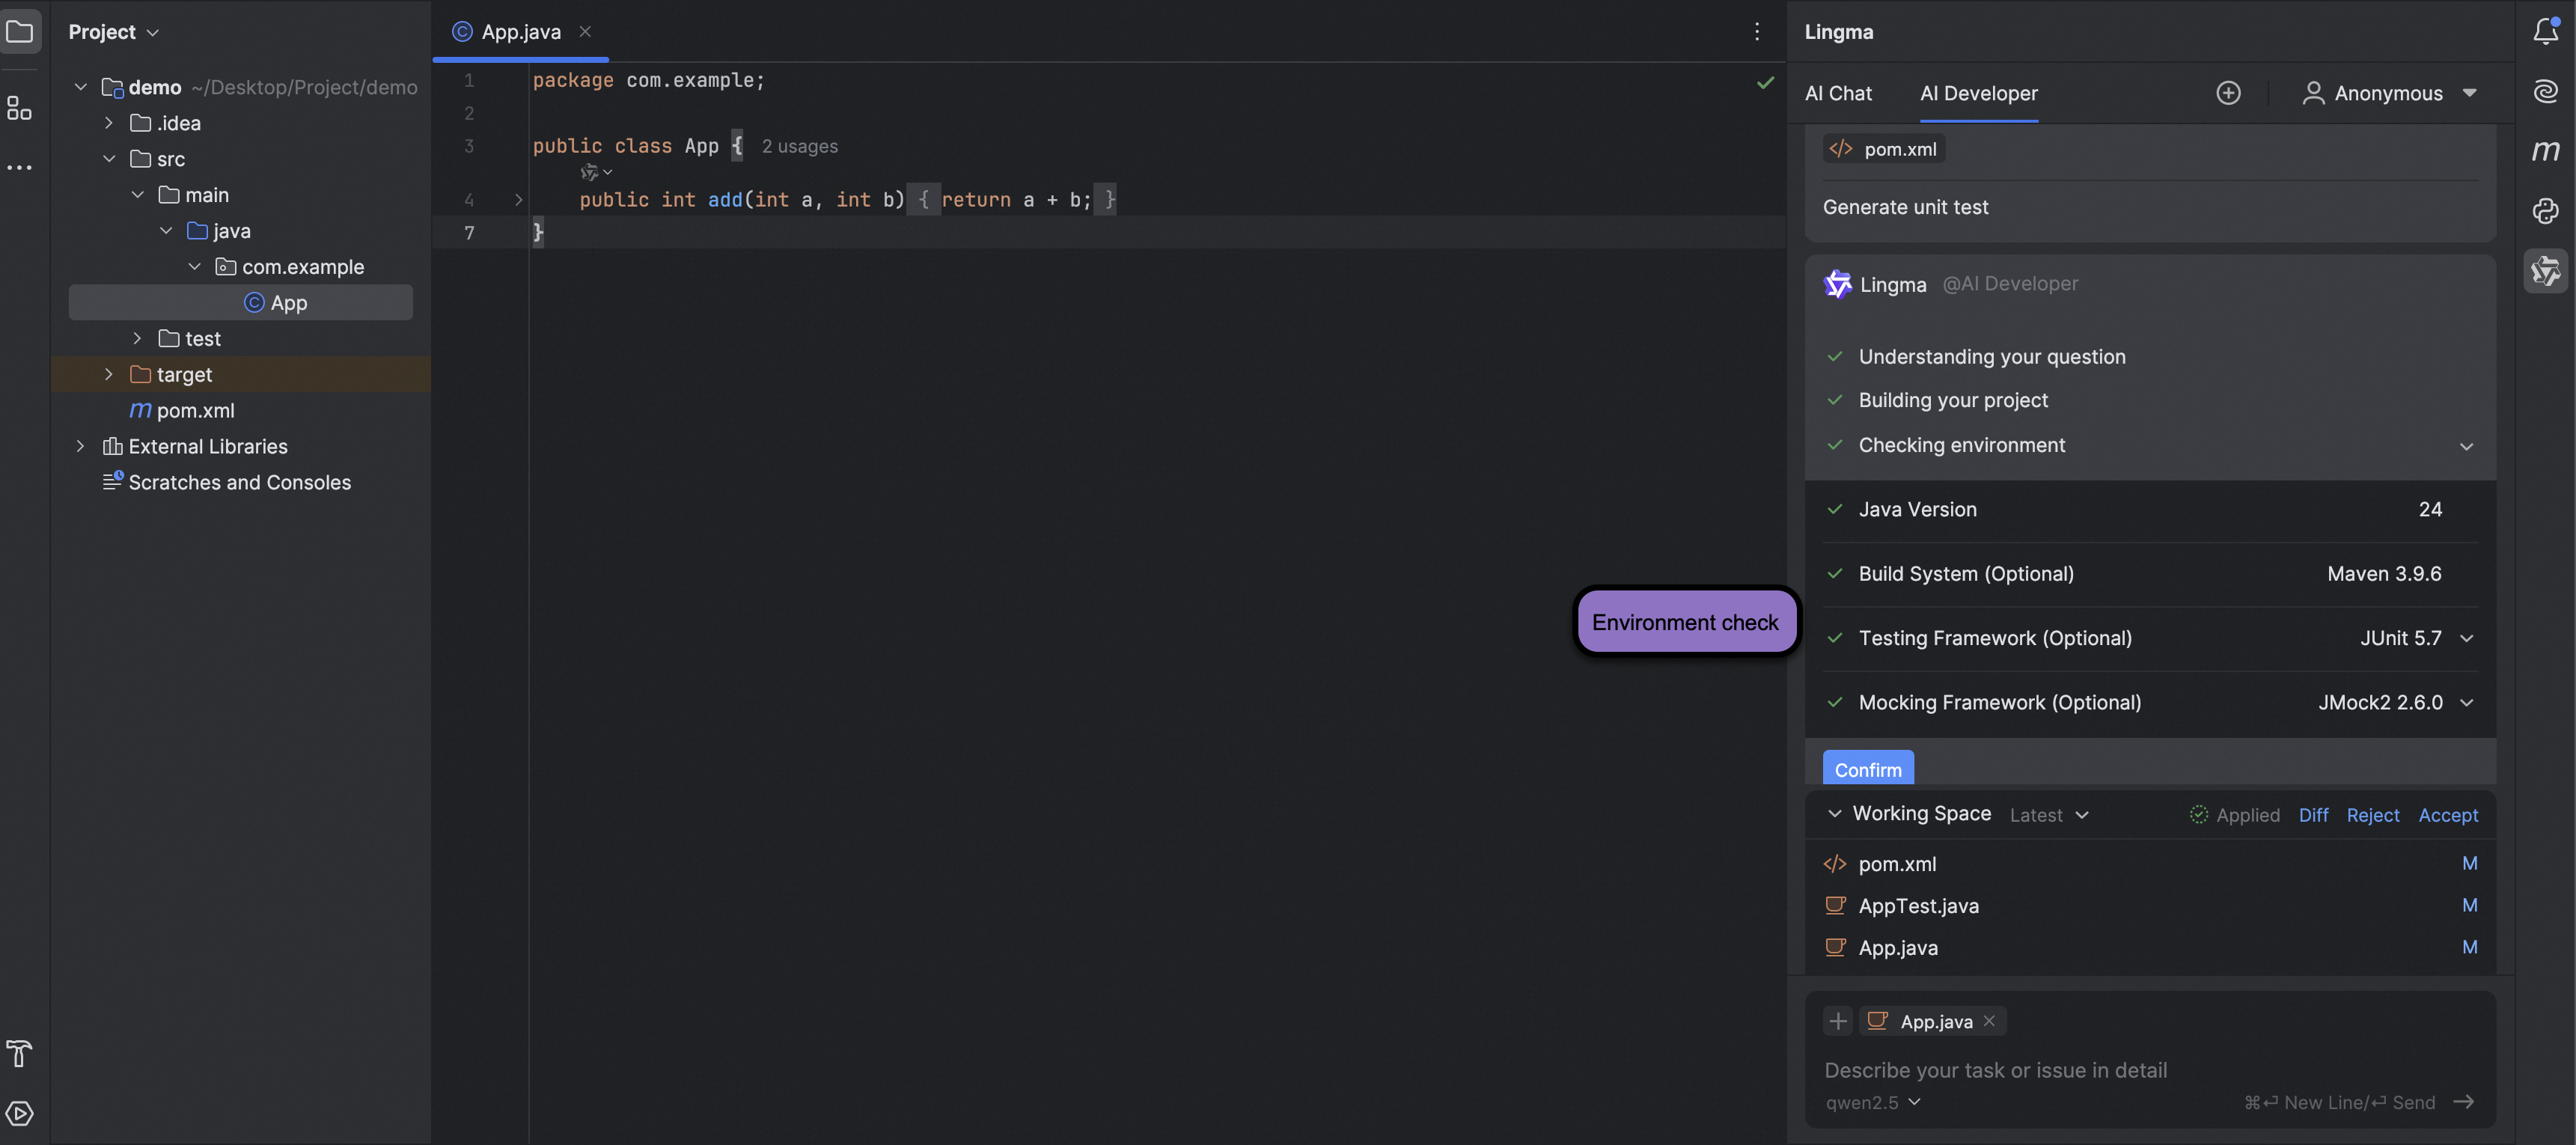Focus the task description input field
Screen dimensions: 2576x1145
pos(2150,1070)
